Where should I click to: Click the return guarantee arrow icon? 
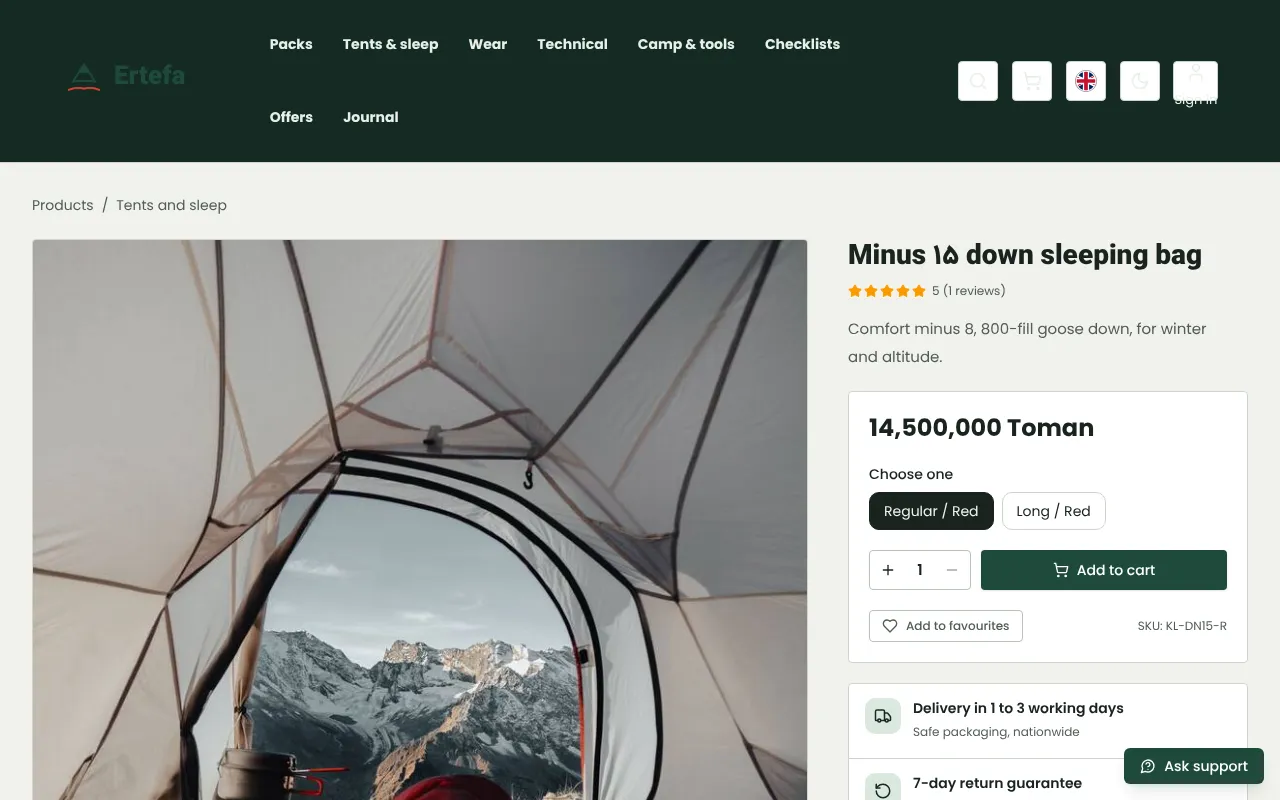tap(882, 790)
